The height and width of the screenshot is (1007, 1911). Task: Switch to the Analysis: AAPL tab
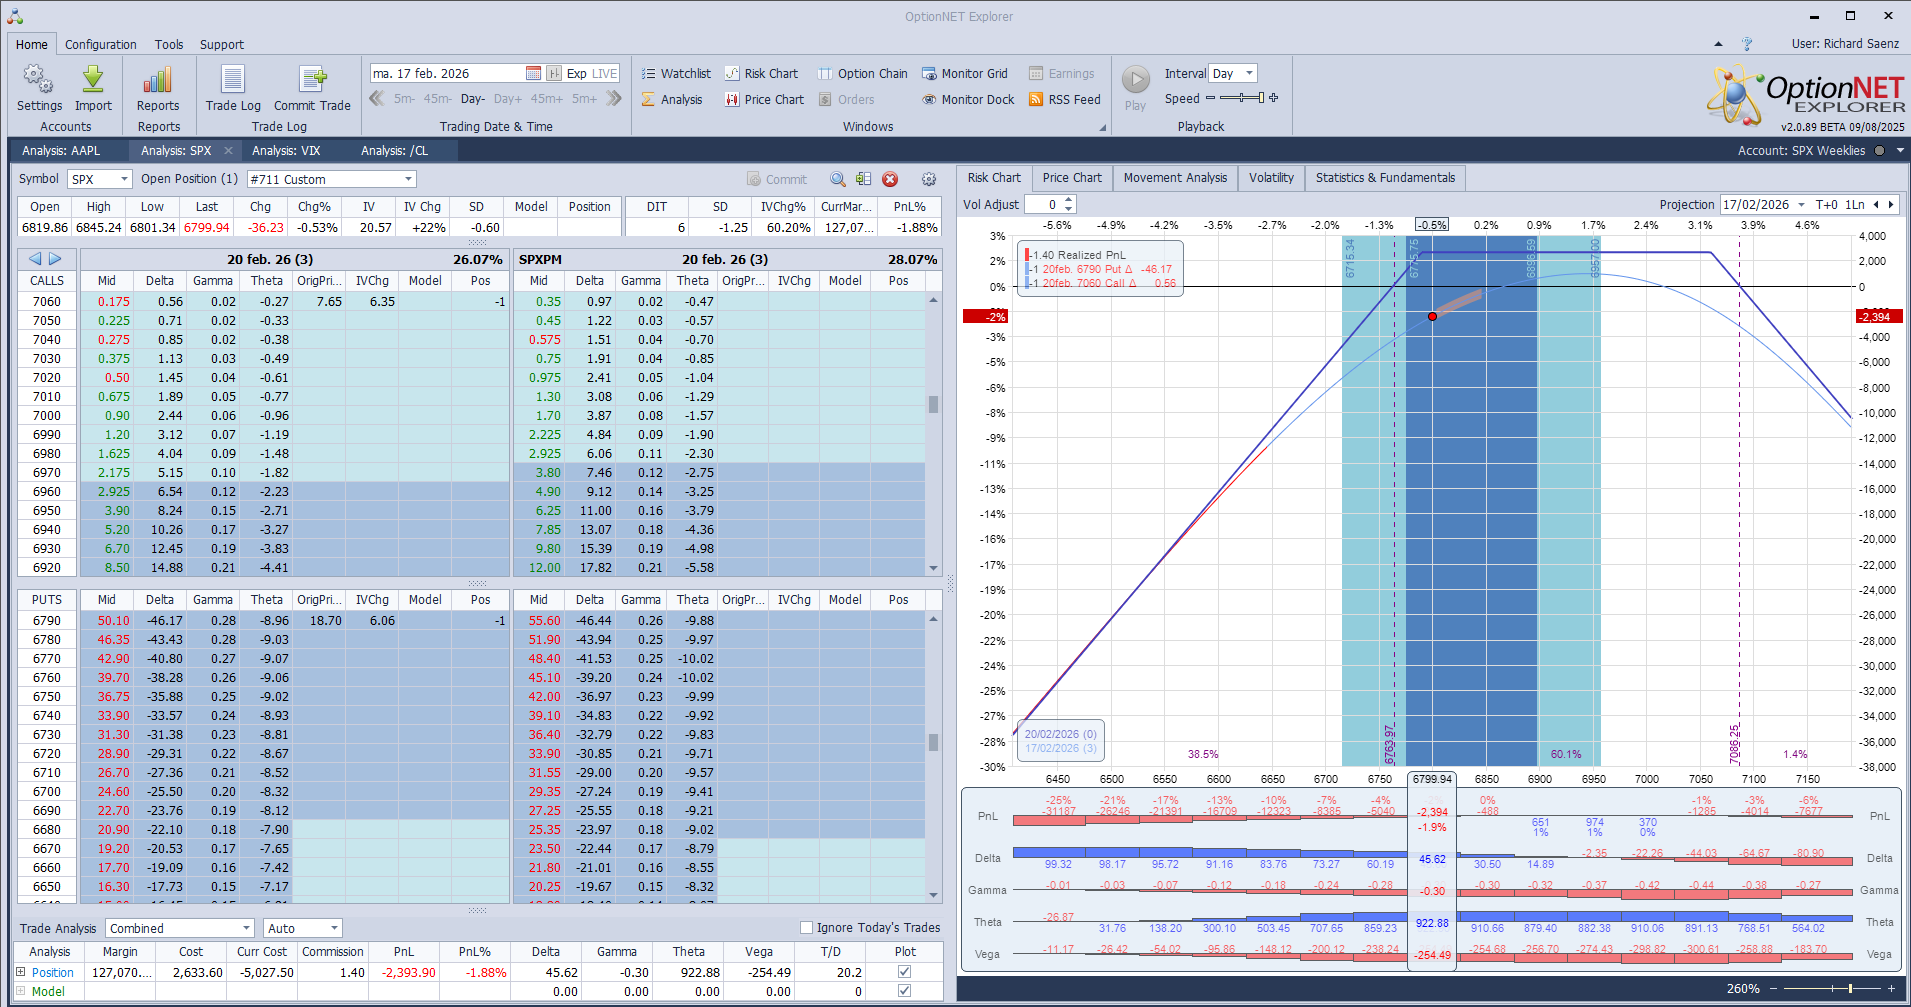62,150
